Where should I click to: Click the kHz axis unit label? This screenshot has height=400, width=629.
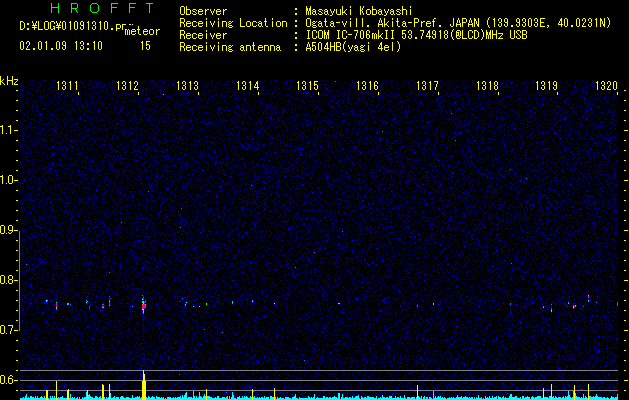9,81
